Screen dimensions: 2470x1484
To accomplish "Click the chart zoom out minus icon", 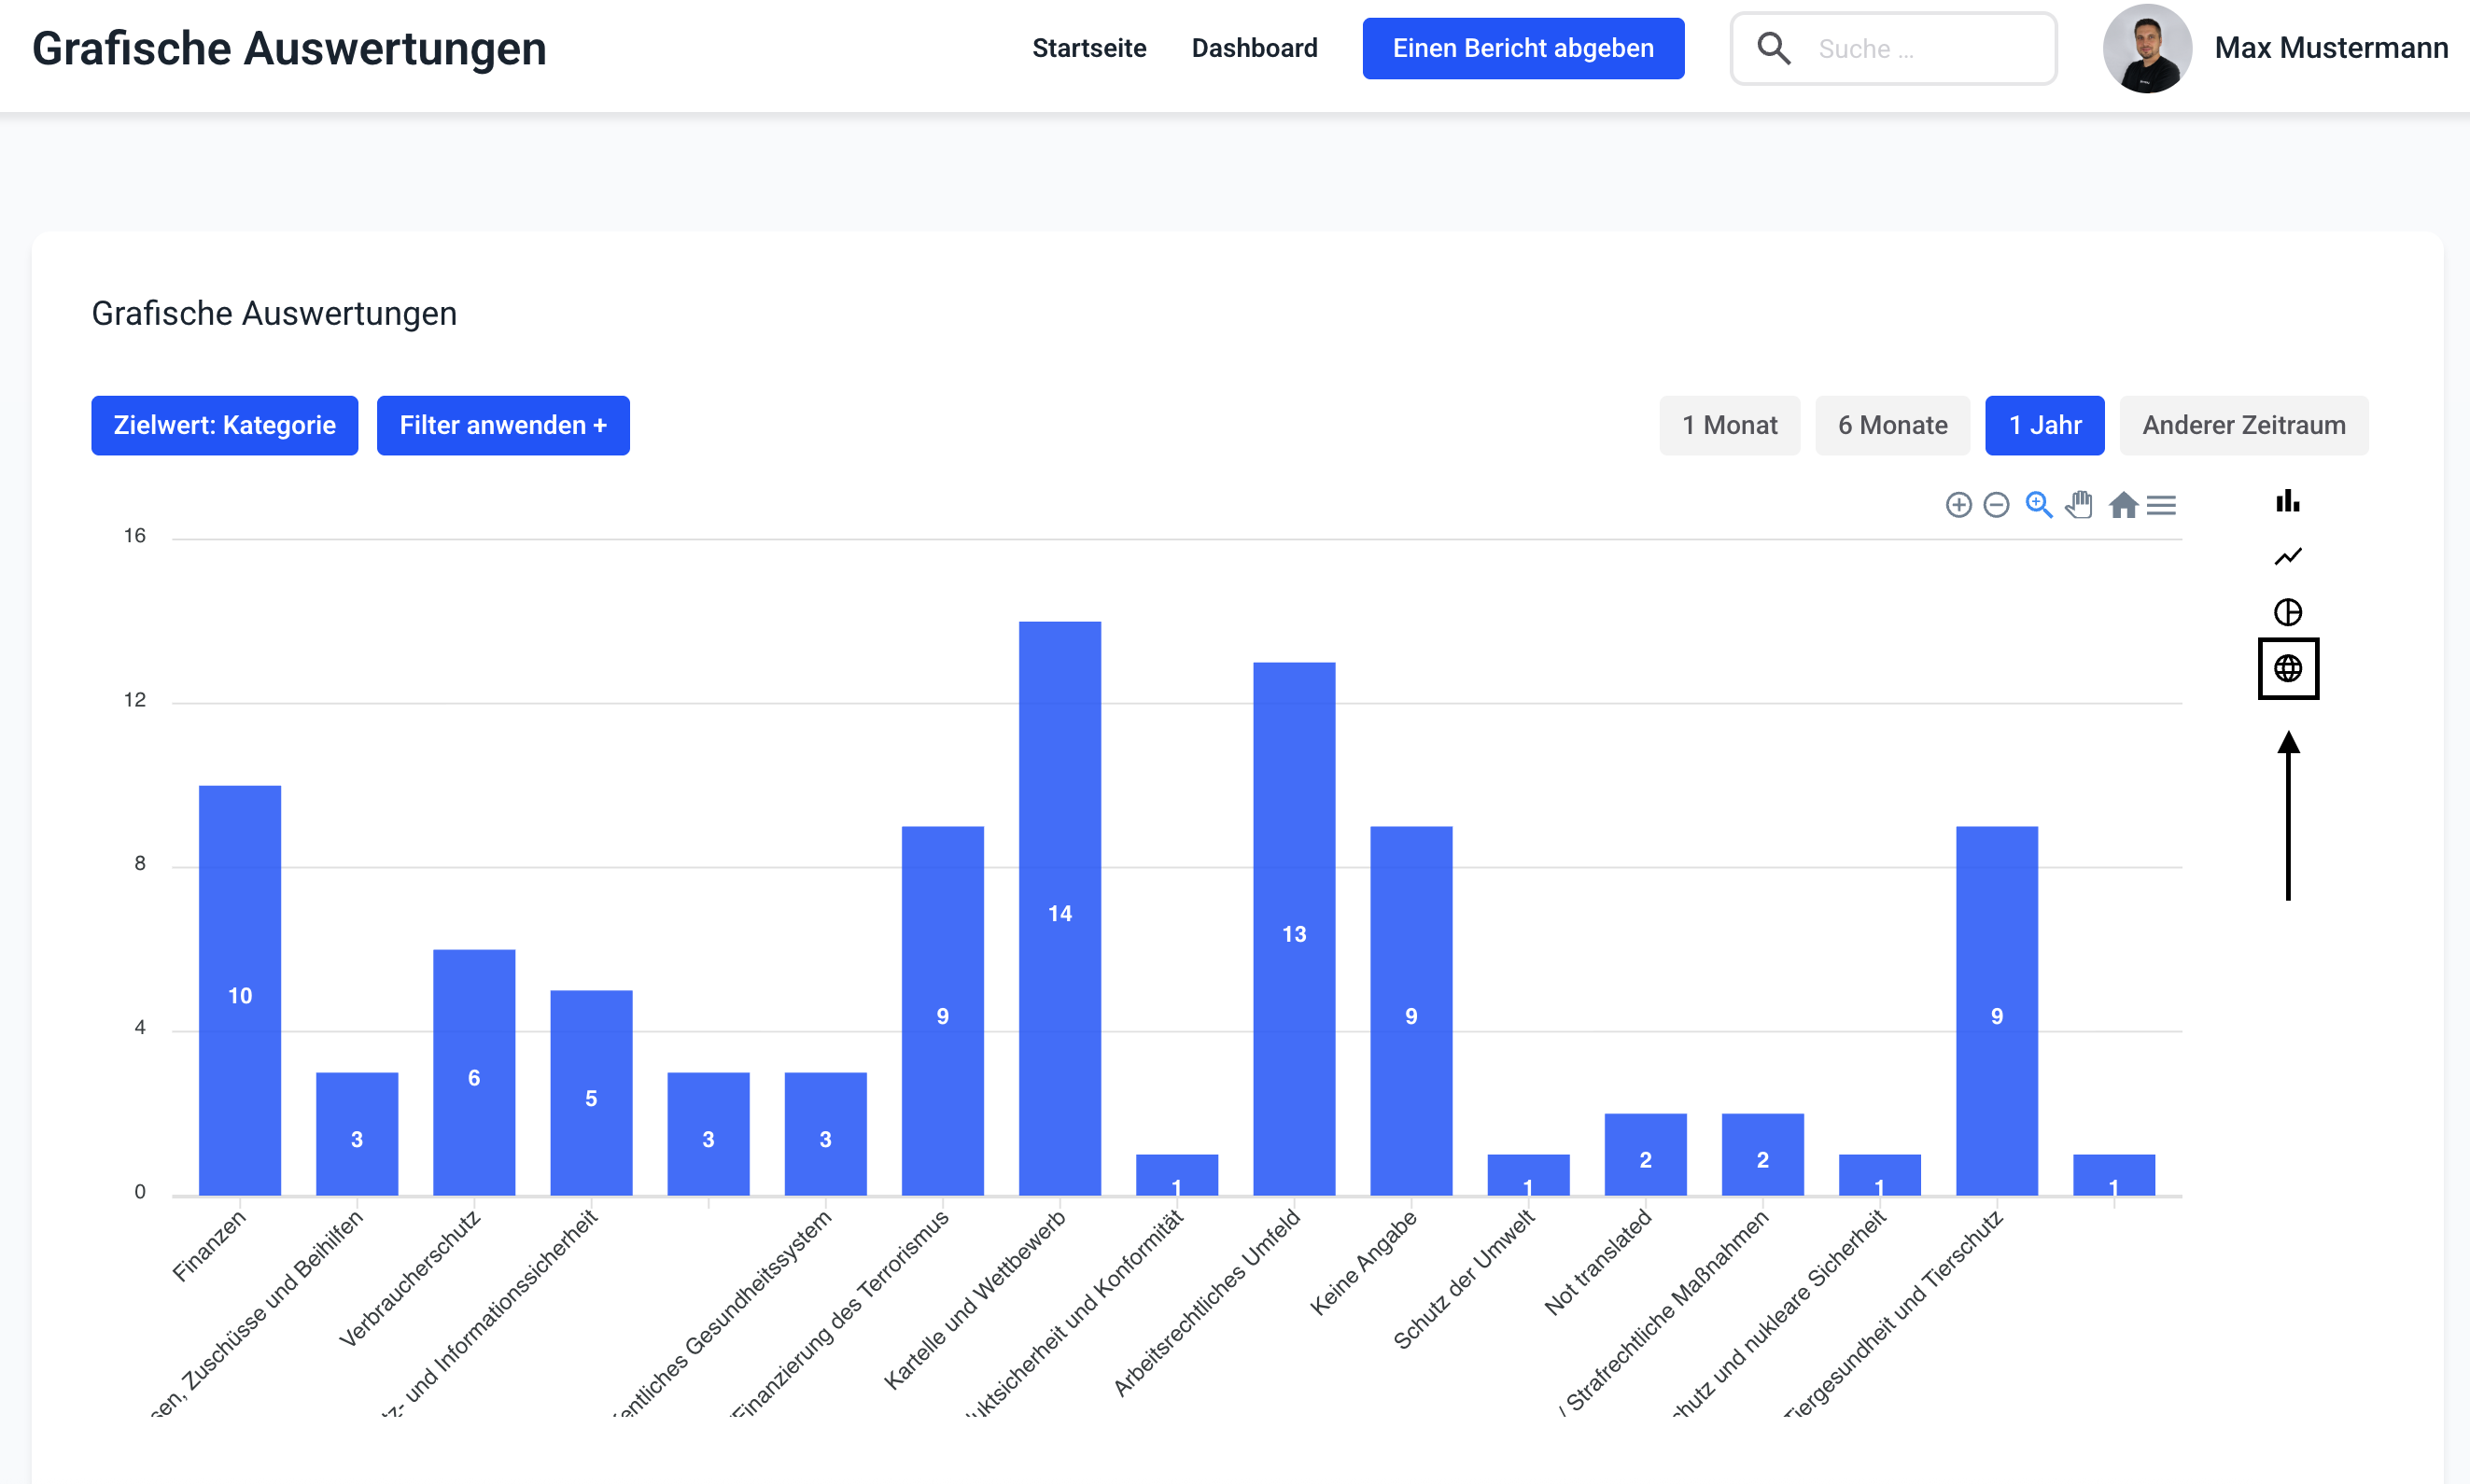I will pos(1996,505).
